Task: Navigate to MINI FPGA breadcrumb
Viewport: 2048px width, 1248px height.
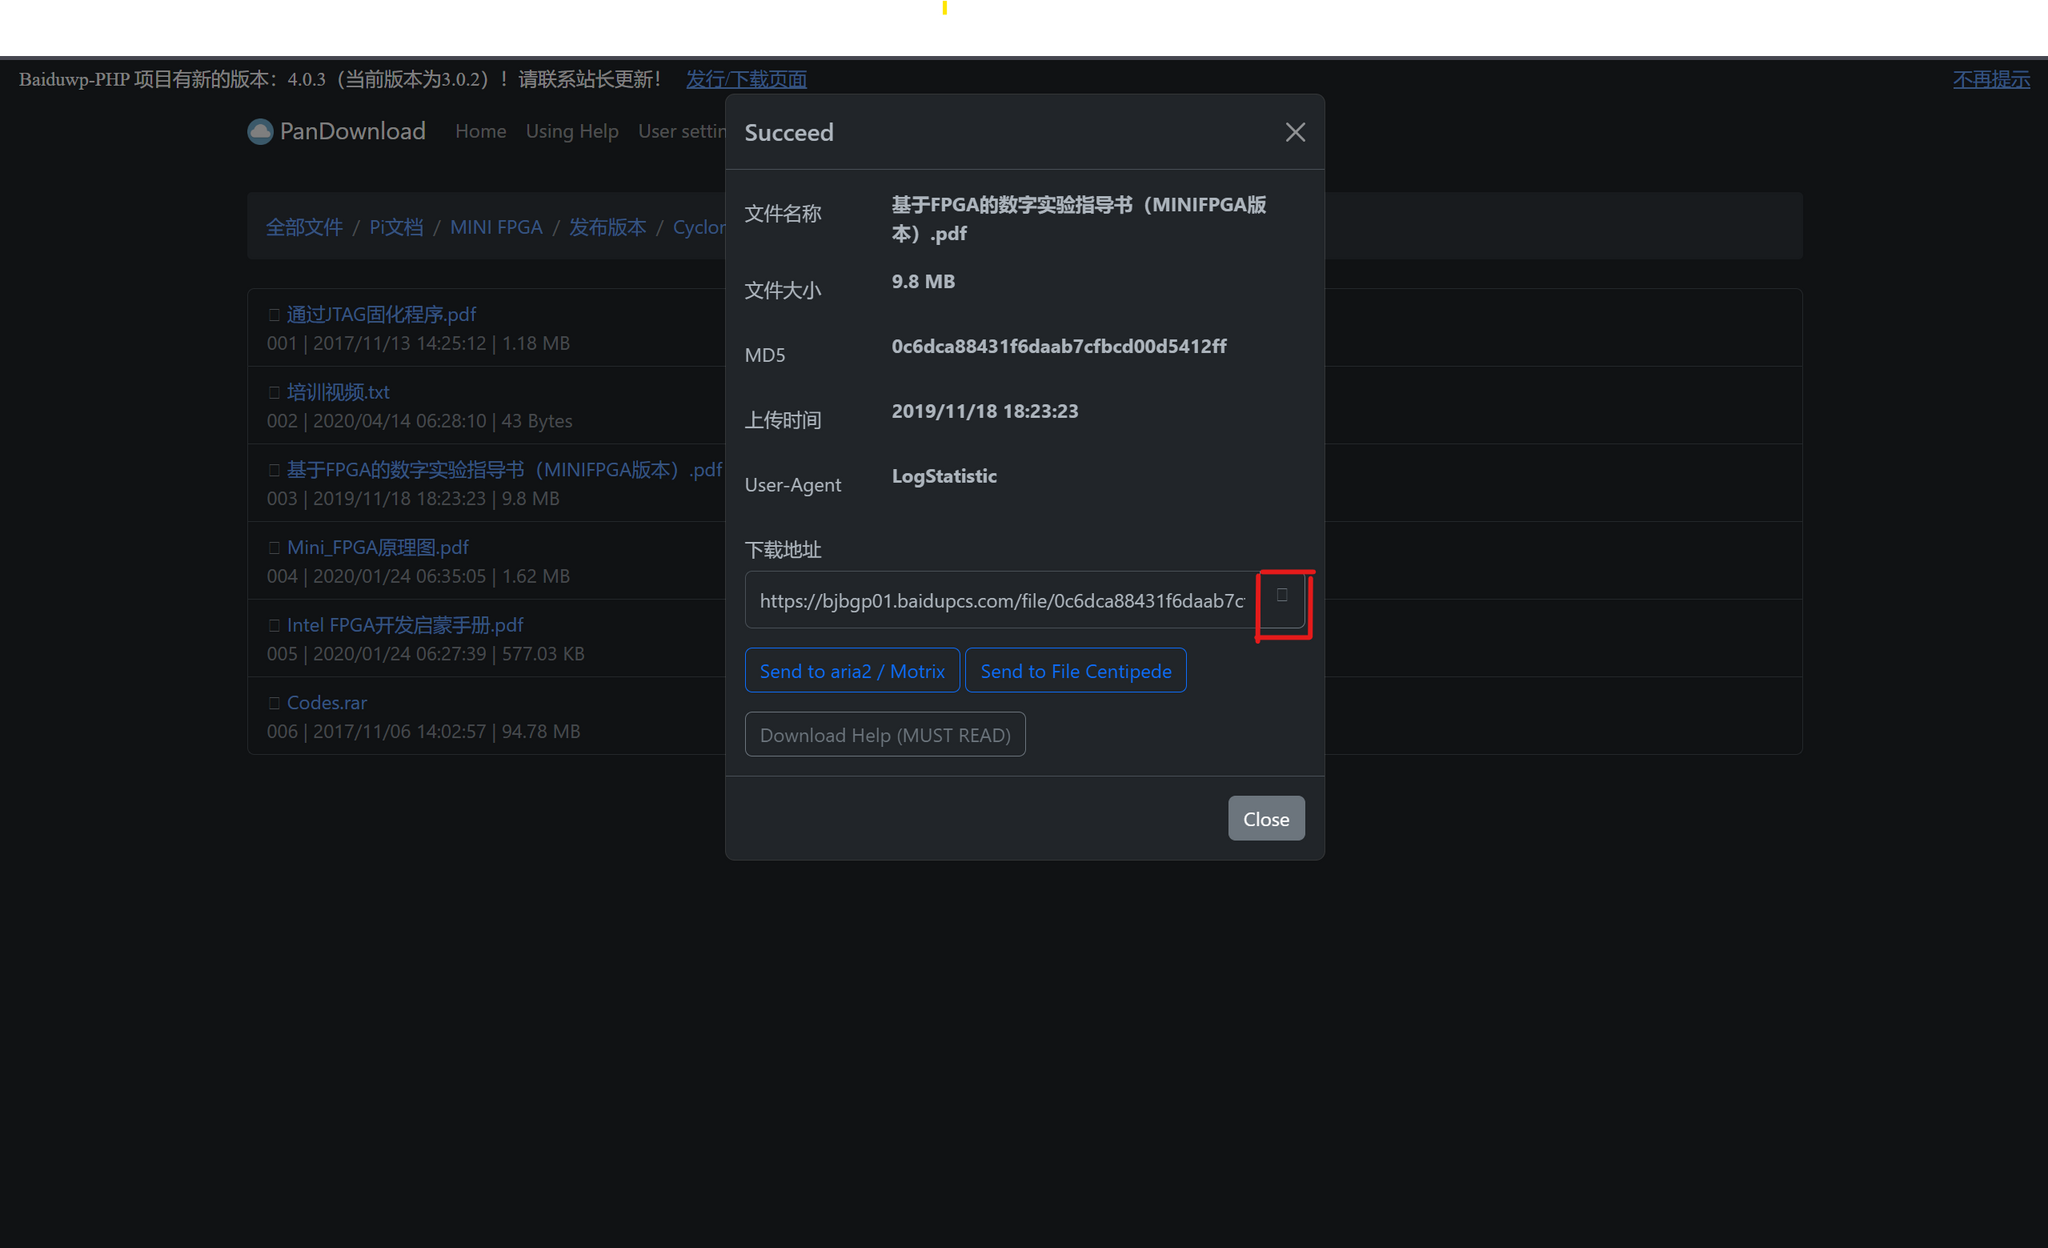Action: pyautogui.click(x=496, y=227)
